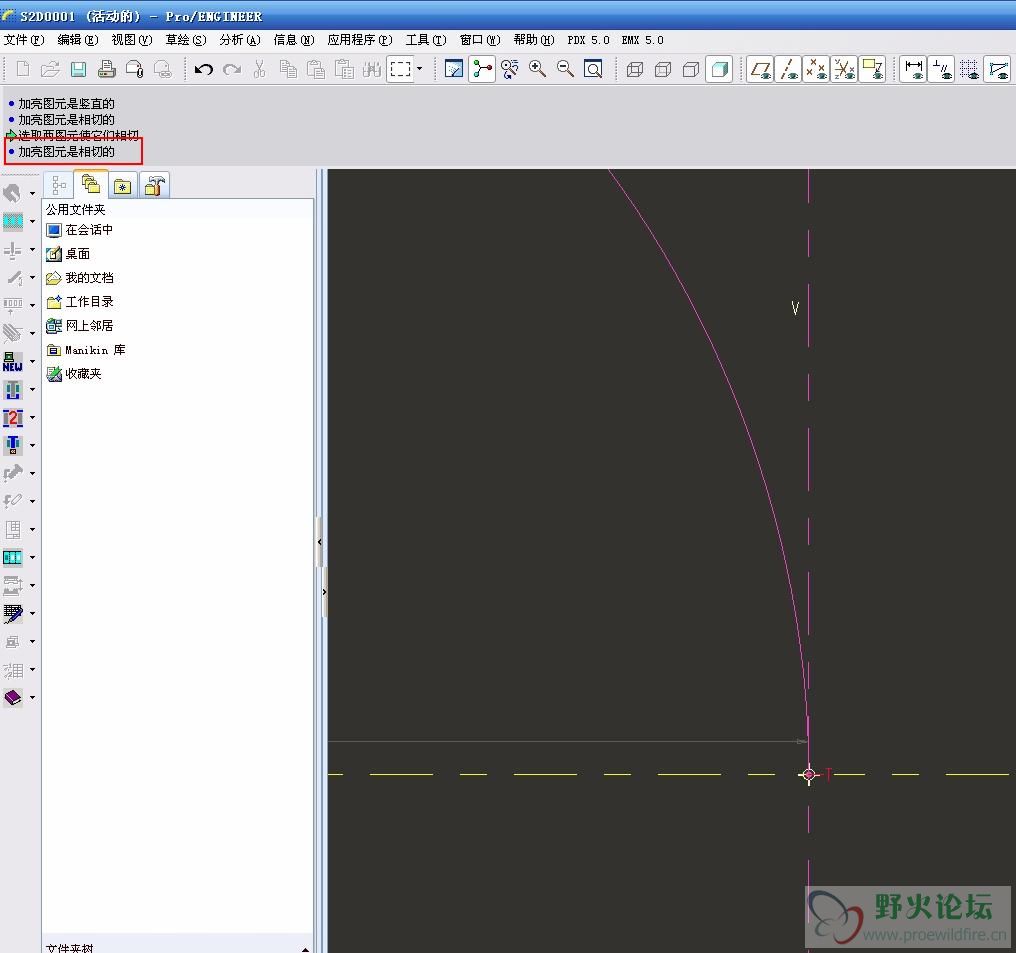Open the 文件 (File) menu
This screenshot has width=1016, height=953.
tap(24, 40)
